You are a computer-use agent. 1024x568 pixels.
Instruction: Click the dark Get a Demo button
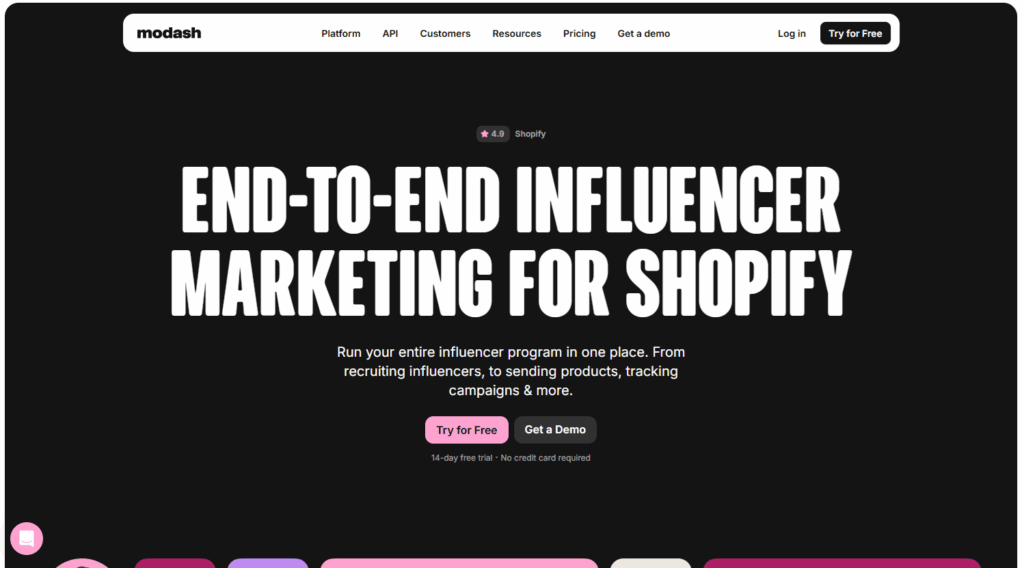555,430
